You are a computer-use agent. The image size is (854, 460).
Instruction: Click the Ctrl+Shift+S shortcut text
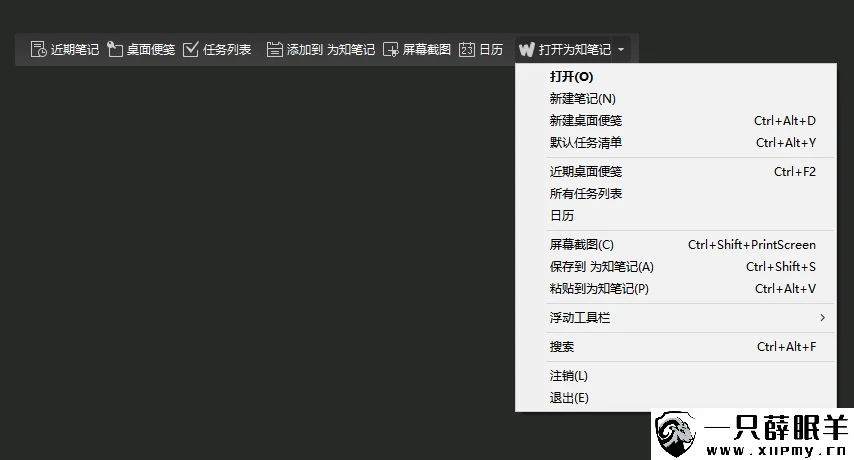781,266
